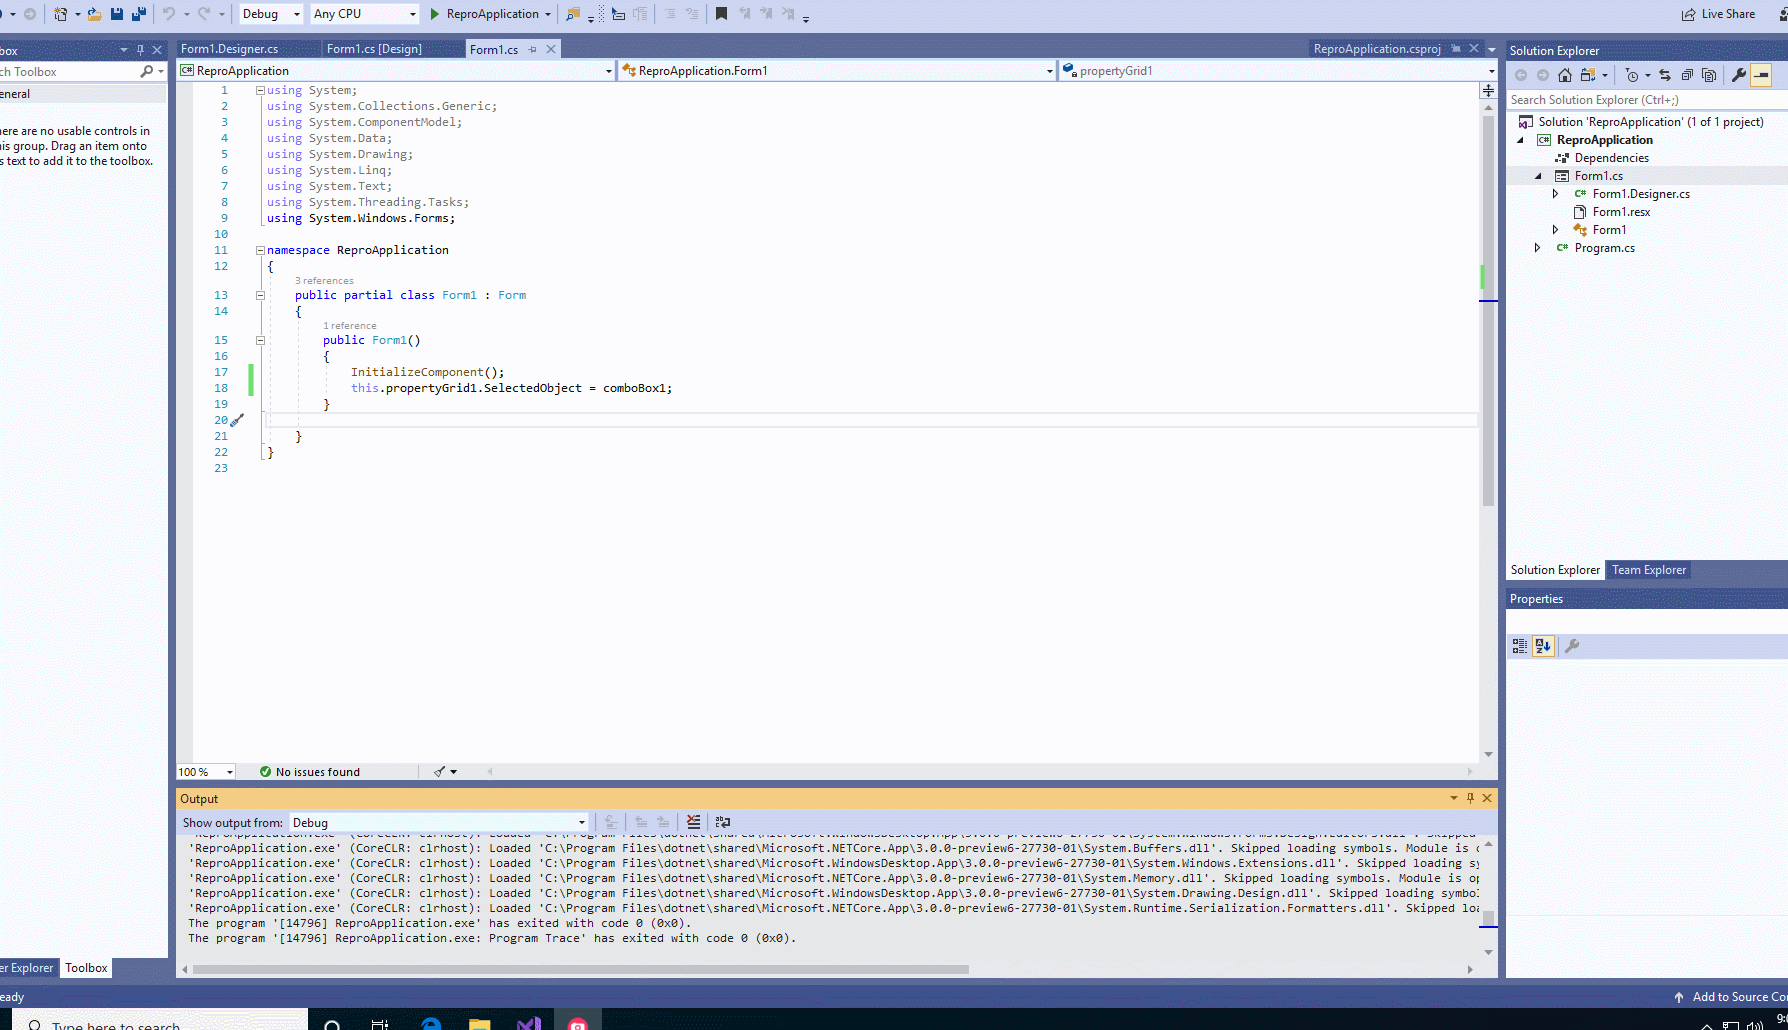The height and width of the screenshot is (1030, 1788).
Task: Toggle Alphabetical sort in Properties panel
Action: click(x=1543, y=646)
